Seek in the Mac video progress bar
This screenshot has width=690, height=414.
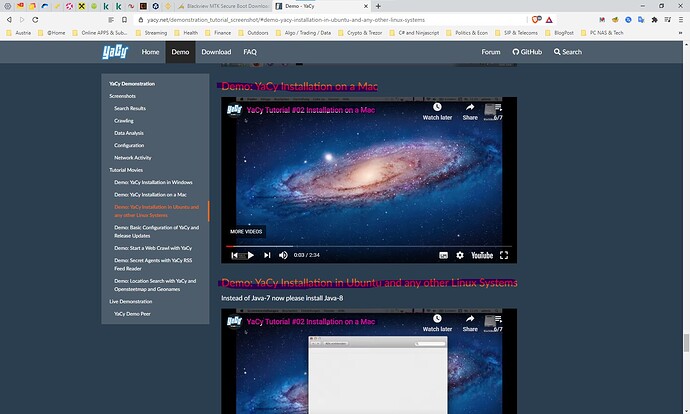coord(369,246)
